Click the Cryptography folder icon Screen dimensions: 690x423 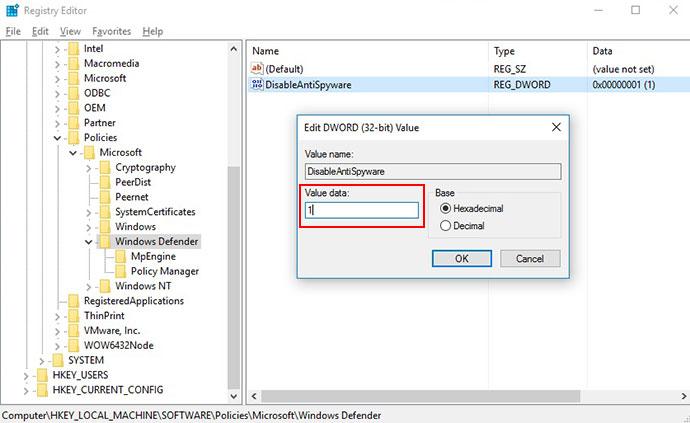coord(105,167)
